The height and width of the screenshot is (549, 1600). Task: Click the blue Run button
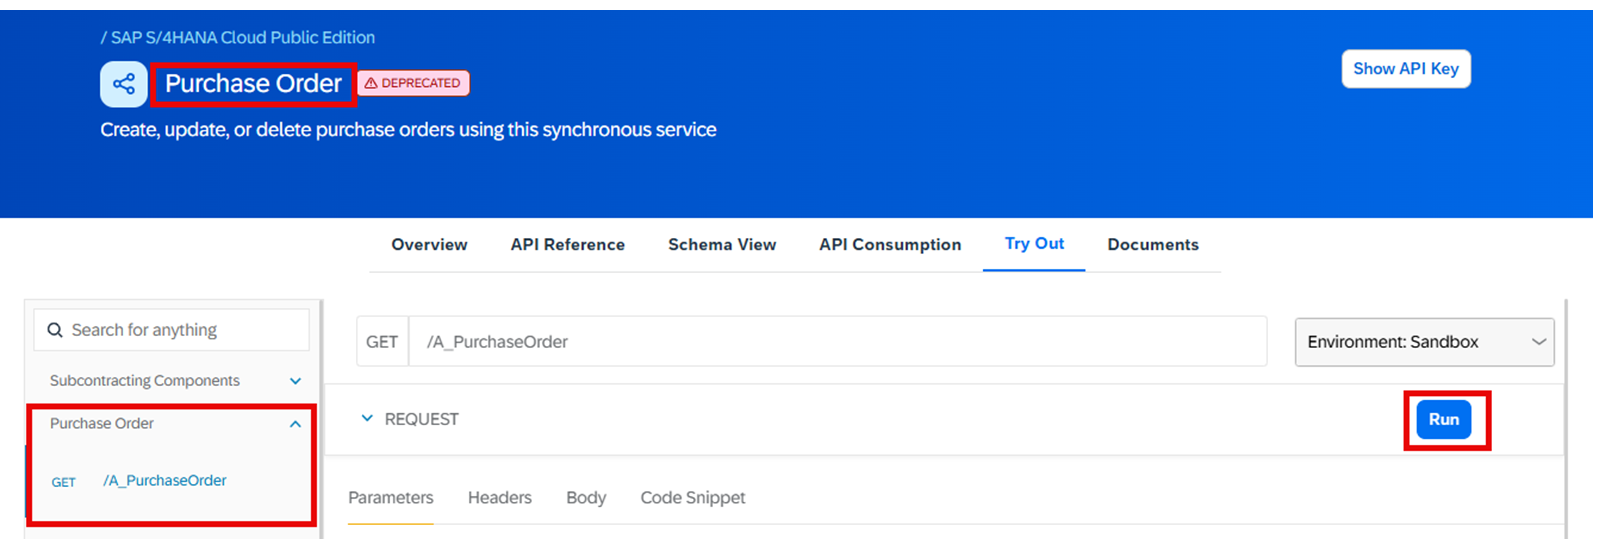click(1444, 419)
